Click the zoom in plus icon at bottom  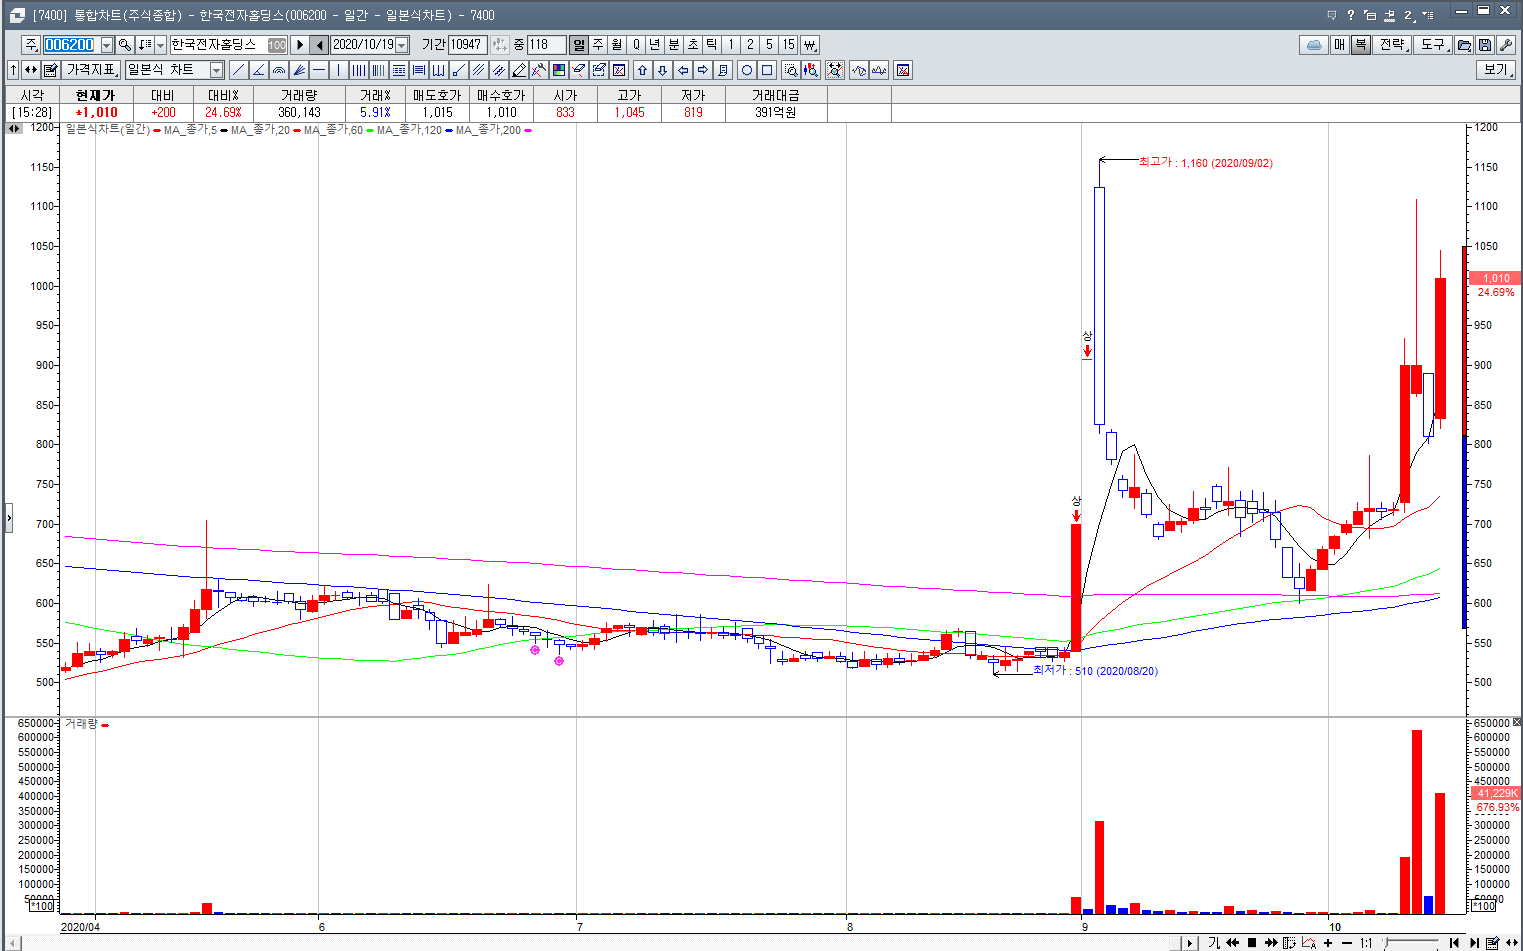pos(1328,943)
